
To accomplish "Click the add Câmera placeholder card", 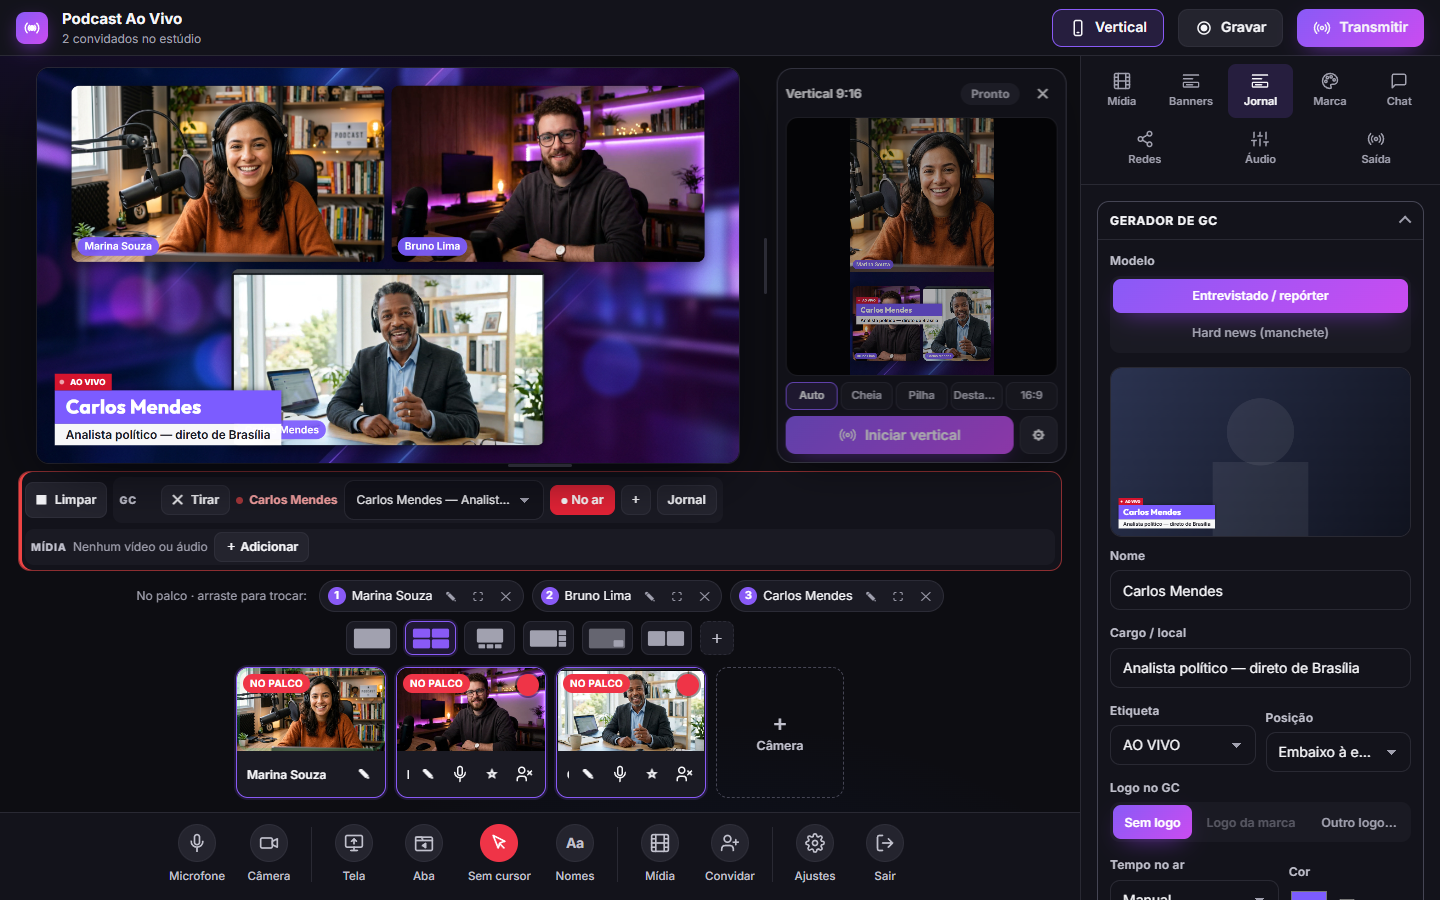I will click(x=780, y=733).
